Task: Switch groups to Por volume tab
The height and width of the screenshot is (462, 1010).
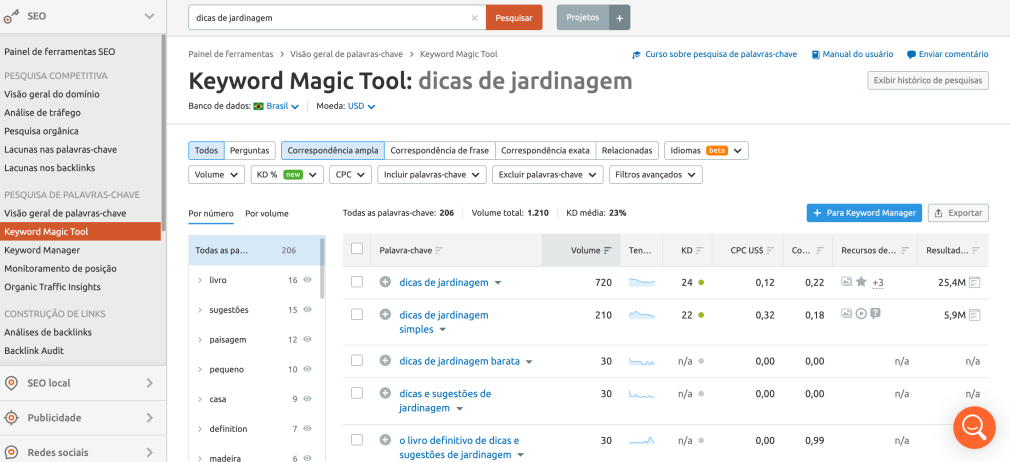Action: [267, 213]
